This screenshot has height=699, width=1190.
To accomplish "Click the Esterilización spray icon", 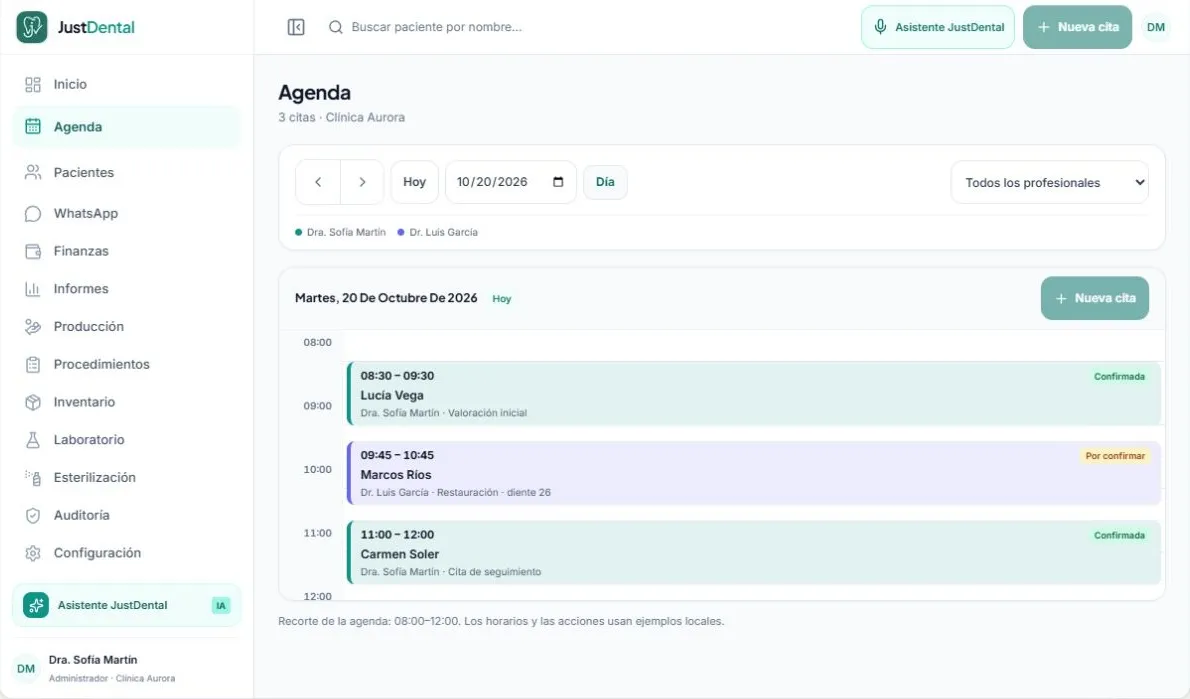I will [x=33, y=477].
